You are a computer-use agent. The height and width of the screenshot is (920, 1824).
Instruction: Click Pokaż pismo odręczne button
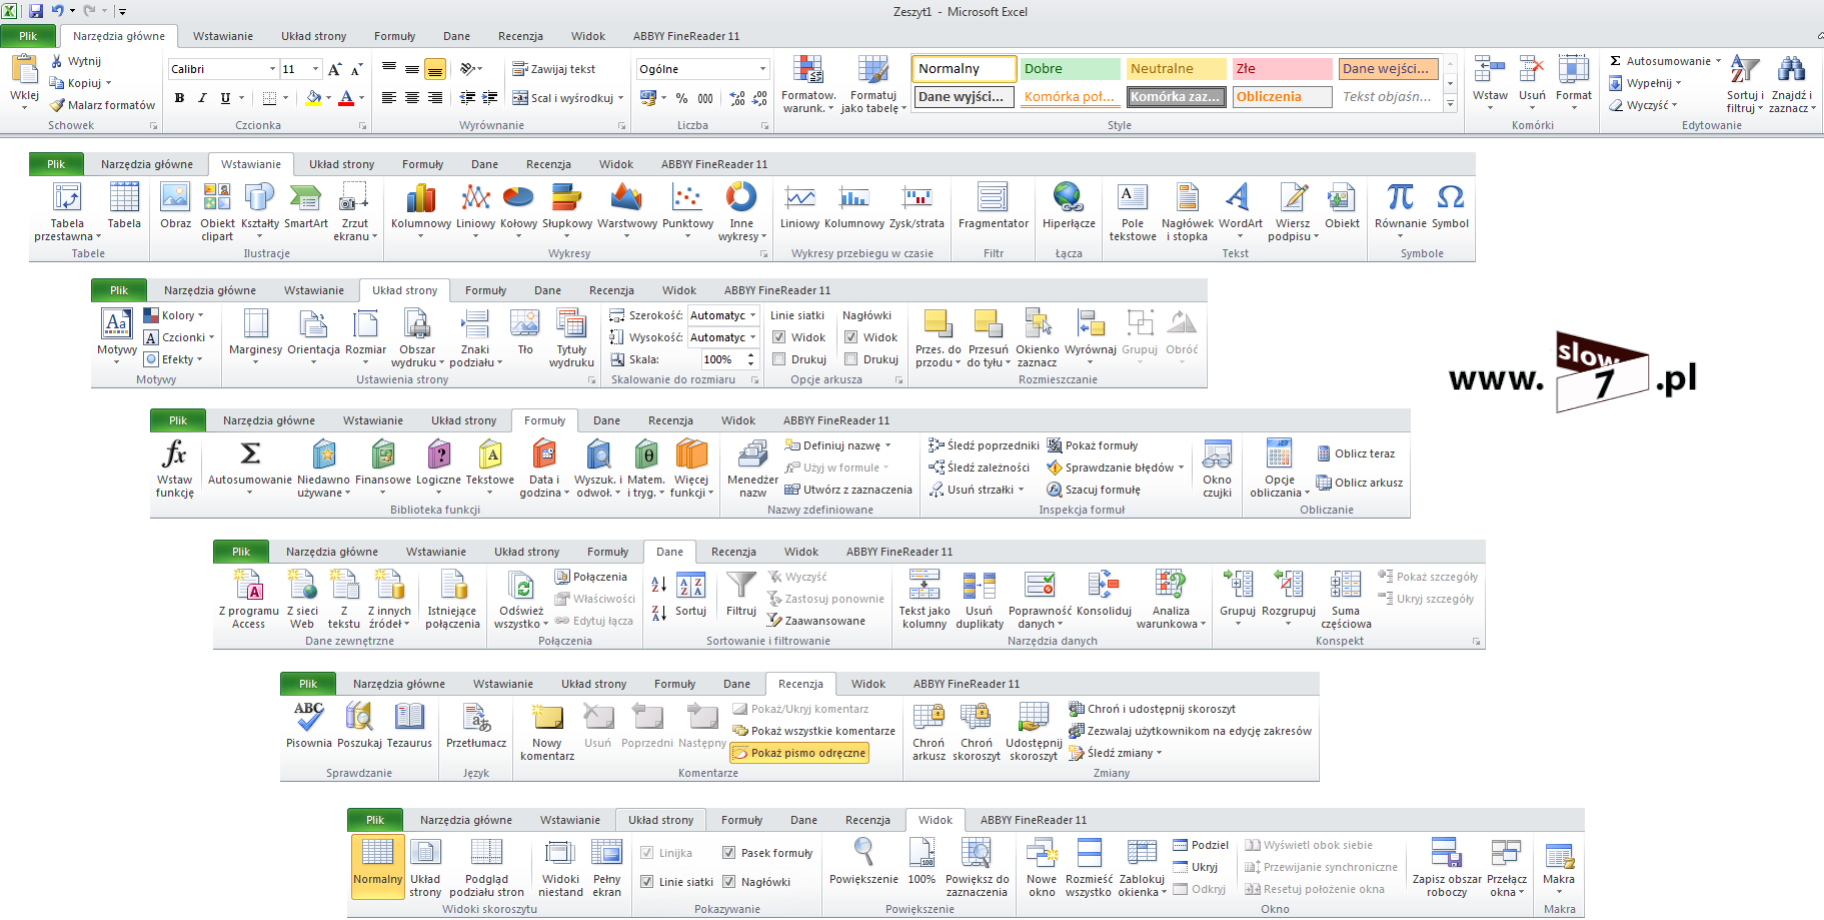[799, 753]
